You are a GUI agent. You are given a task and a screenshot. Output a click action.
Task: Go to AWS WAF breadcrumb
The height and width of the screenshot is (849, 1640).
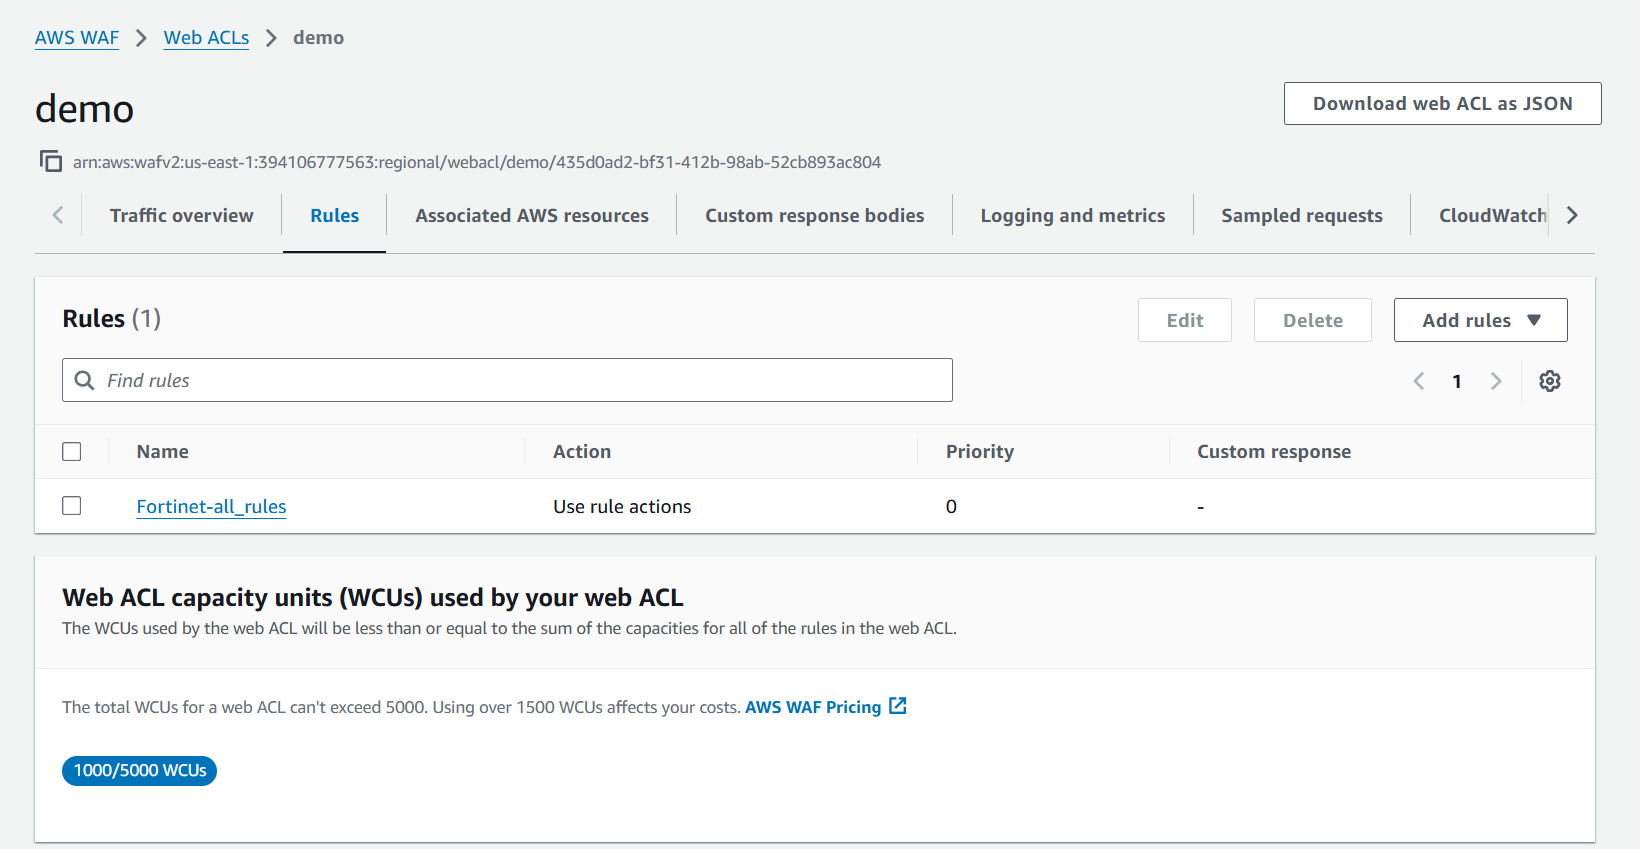pyautogui.click(x=77, y=38)
